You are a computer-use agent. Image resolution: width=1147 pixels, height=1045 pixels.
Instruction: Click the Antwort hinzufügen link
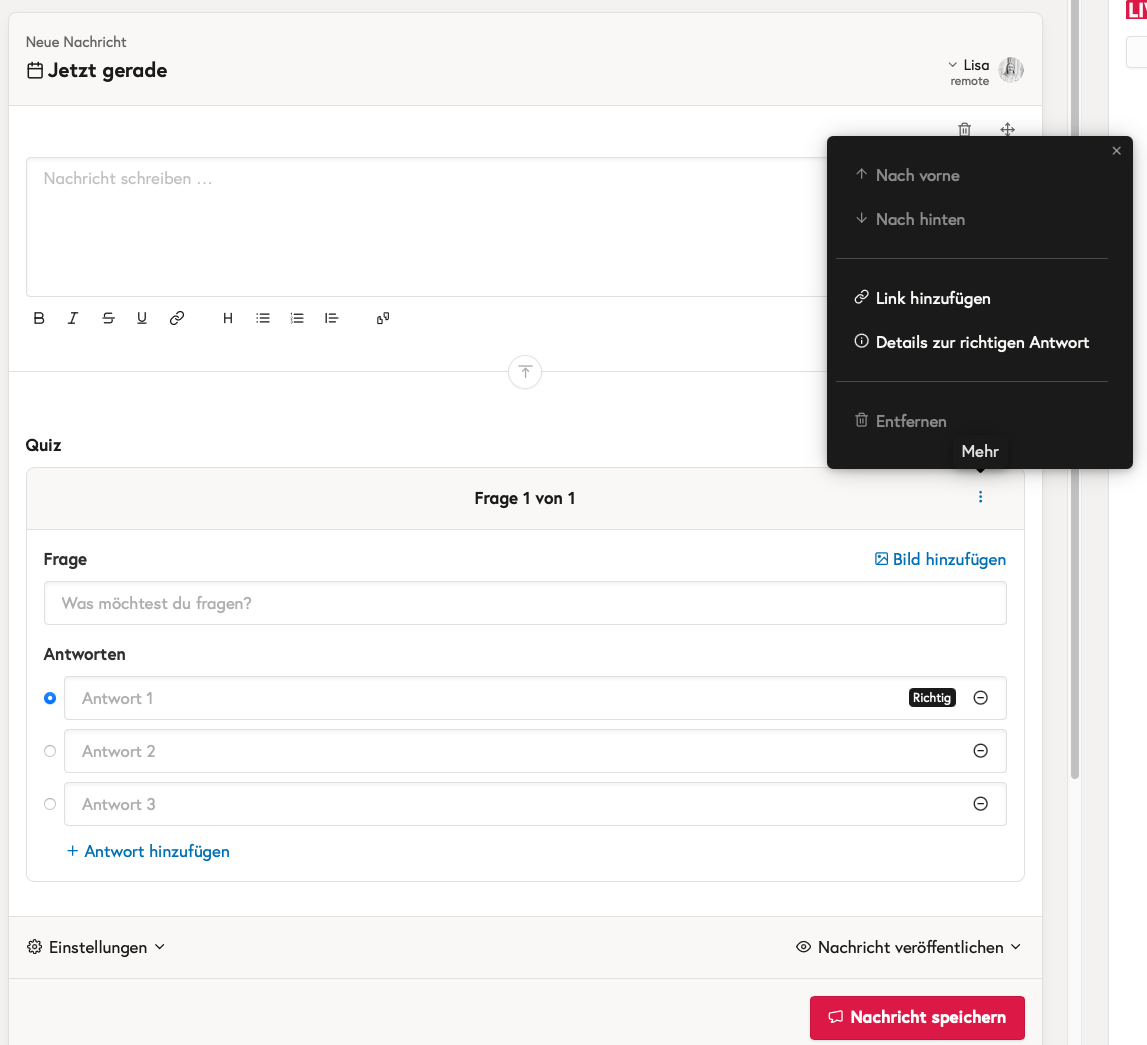(x=148, y=851)
